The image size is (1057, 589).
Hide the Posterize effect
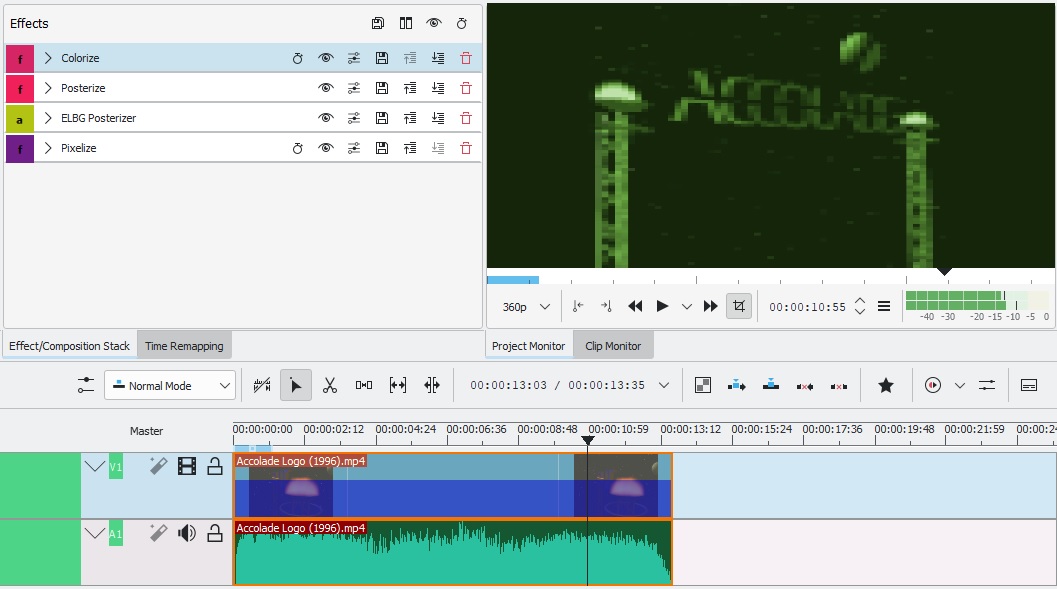click(326, 88)
